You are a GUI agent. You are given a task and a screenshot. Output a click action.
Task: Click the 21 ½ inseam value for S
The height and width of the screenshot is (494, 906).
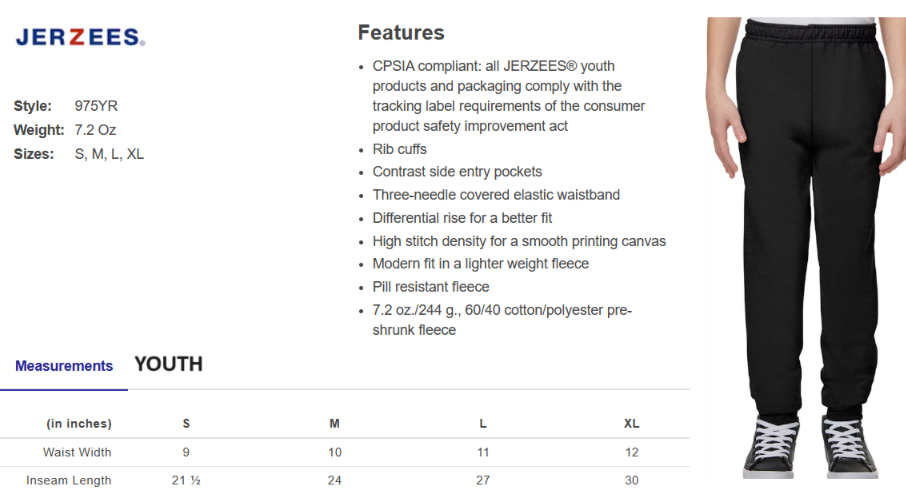[186, 480]
